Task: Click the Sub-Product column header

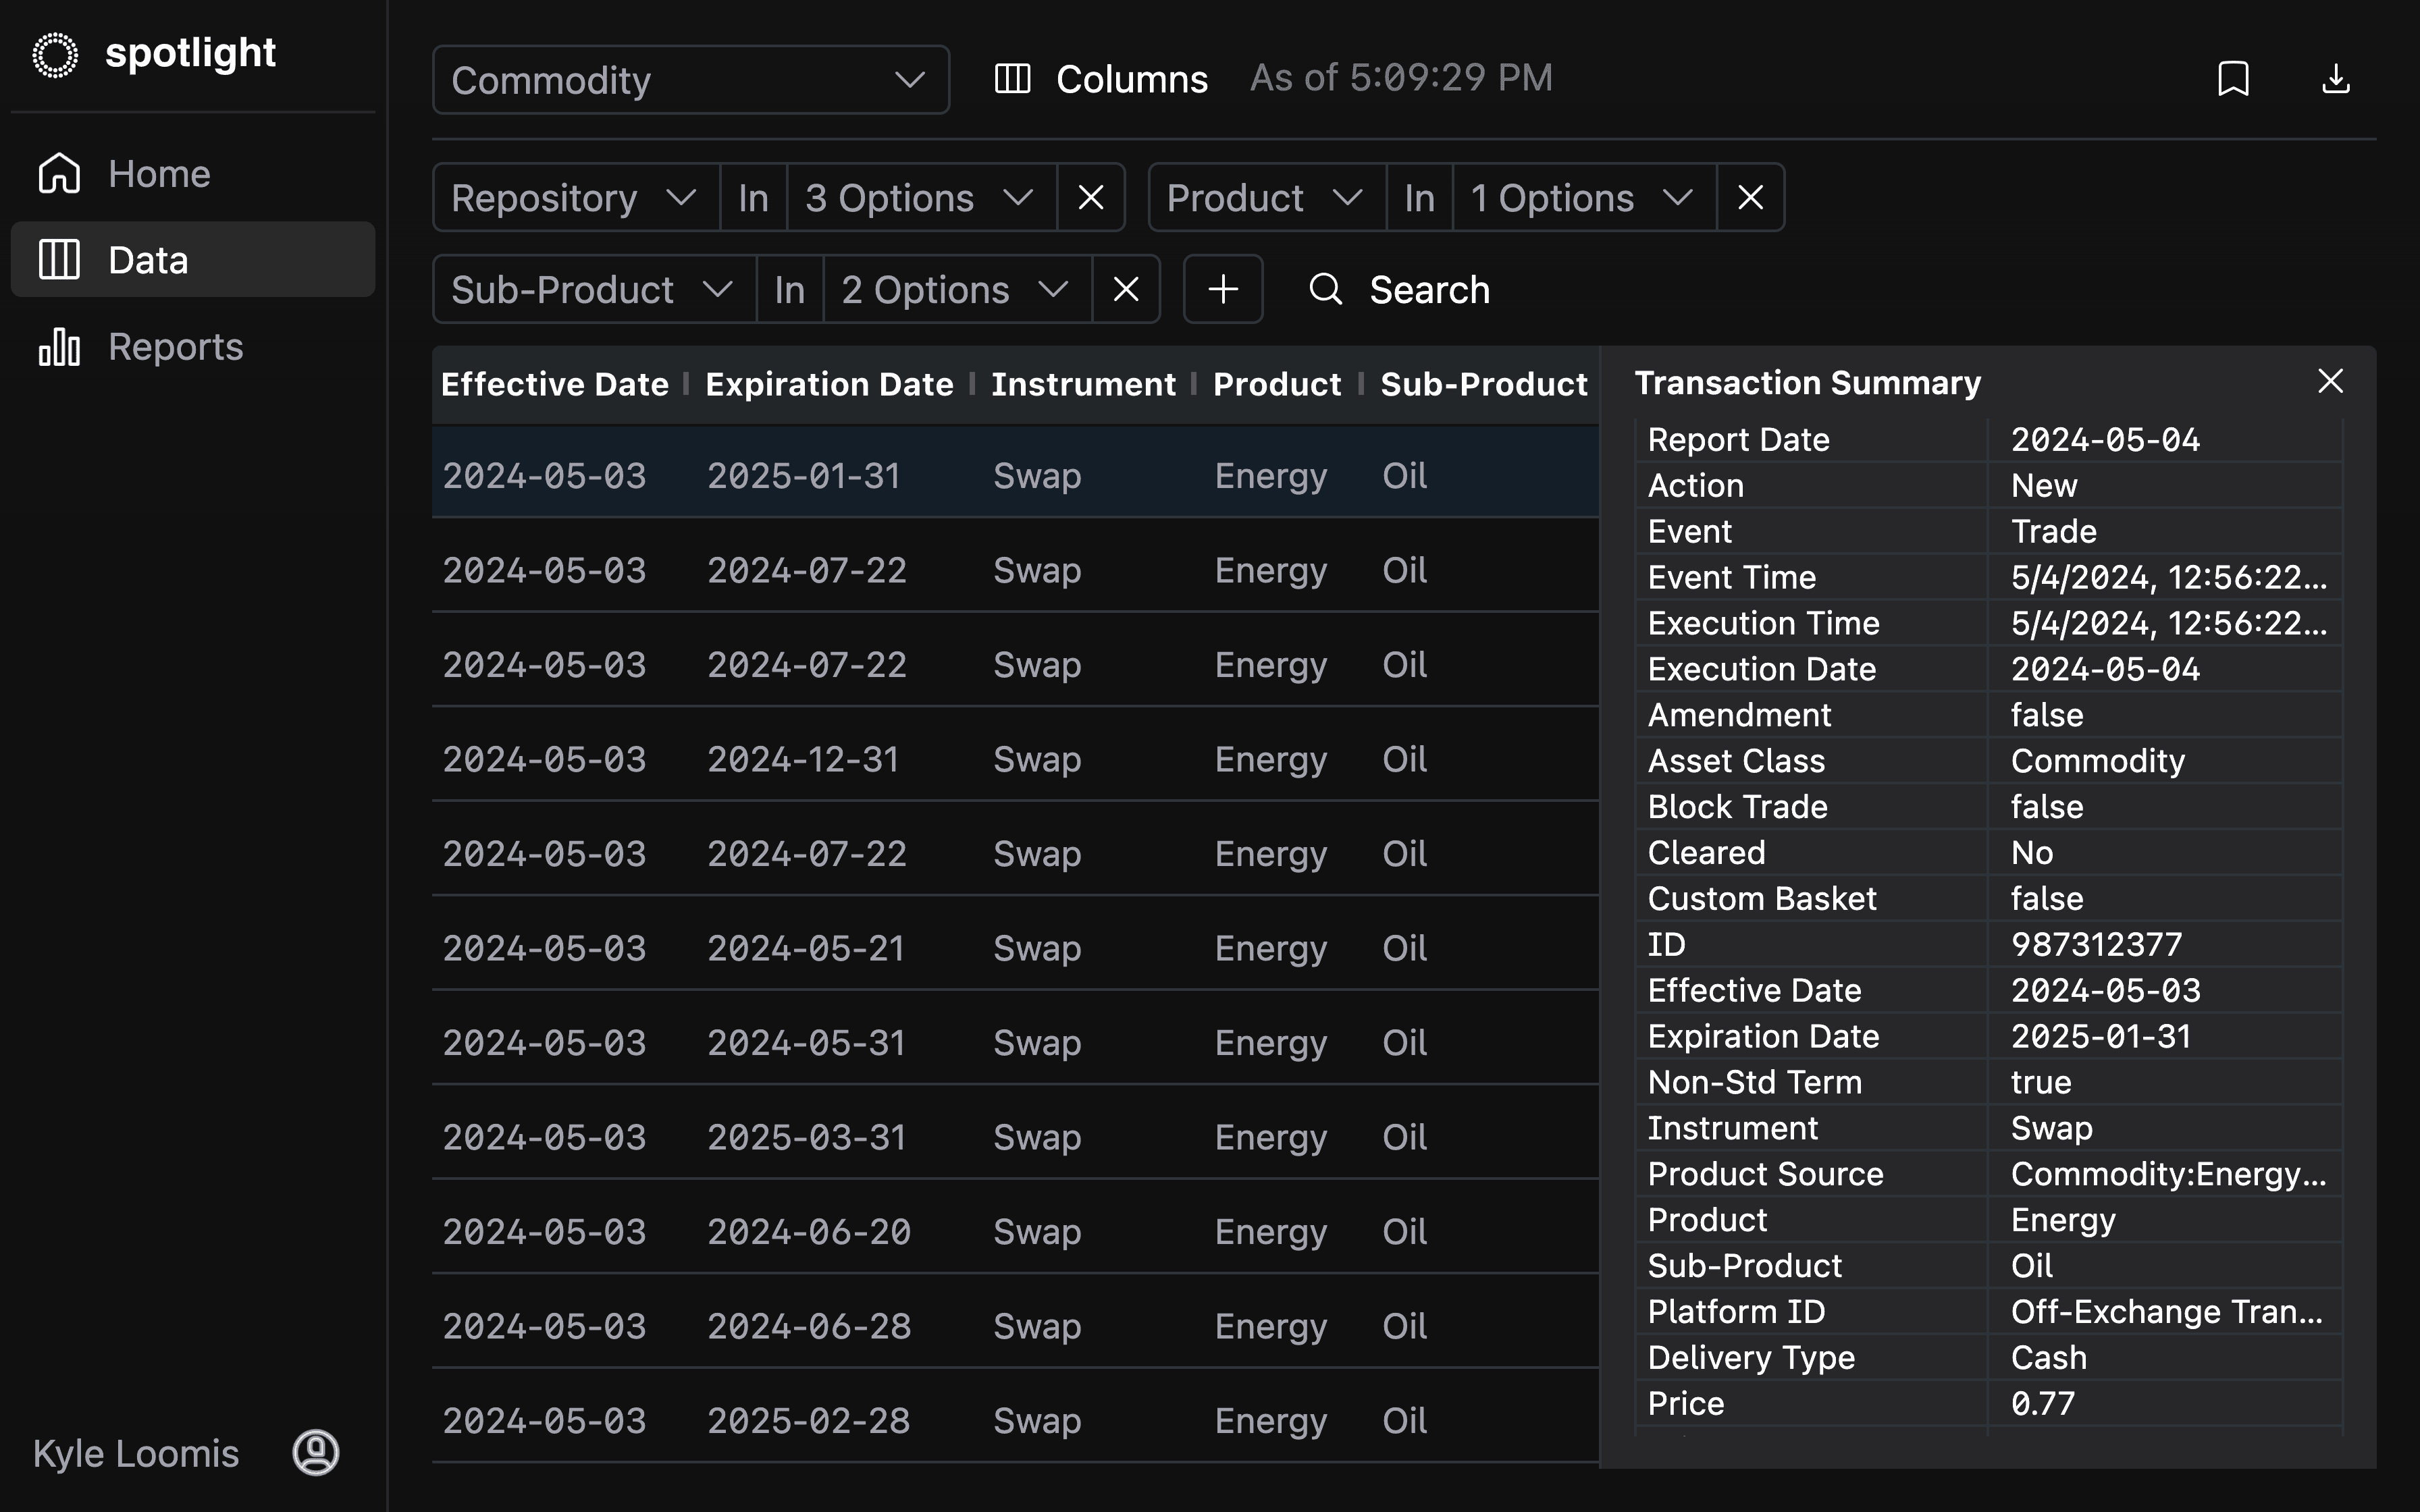Action: pos(1484,384)
